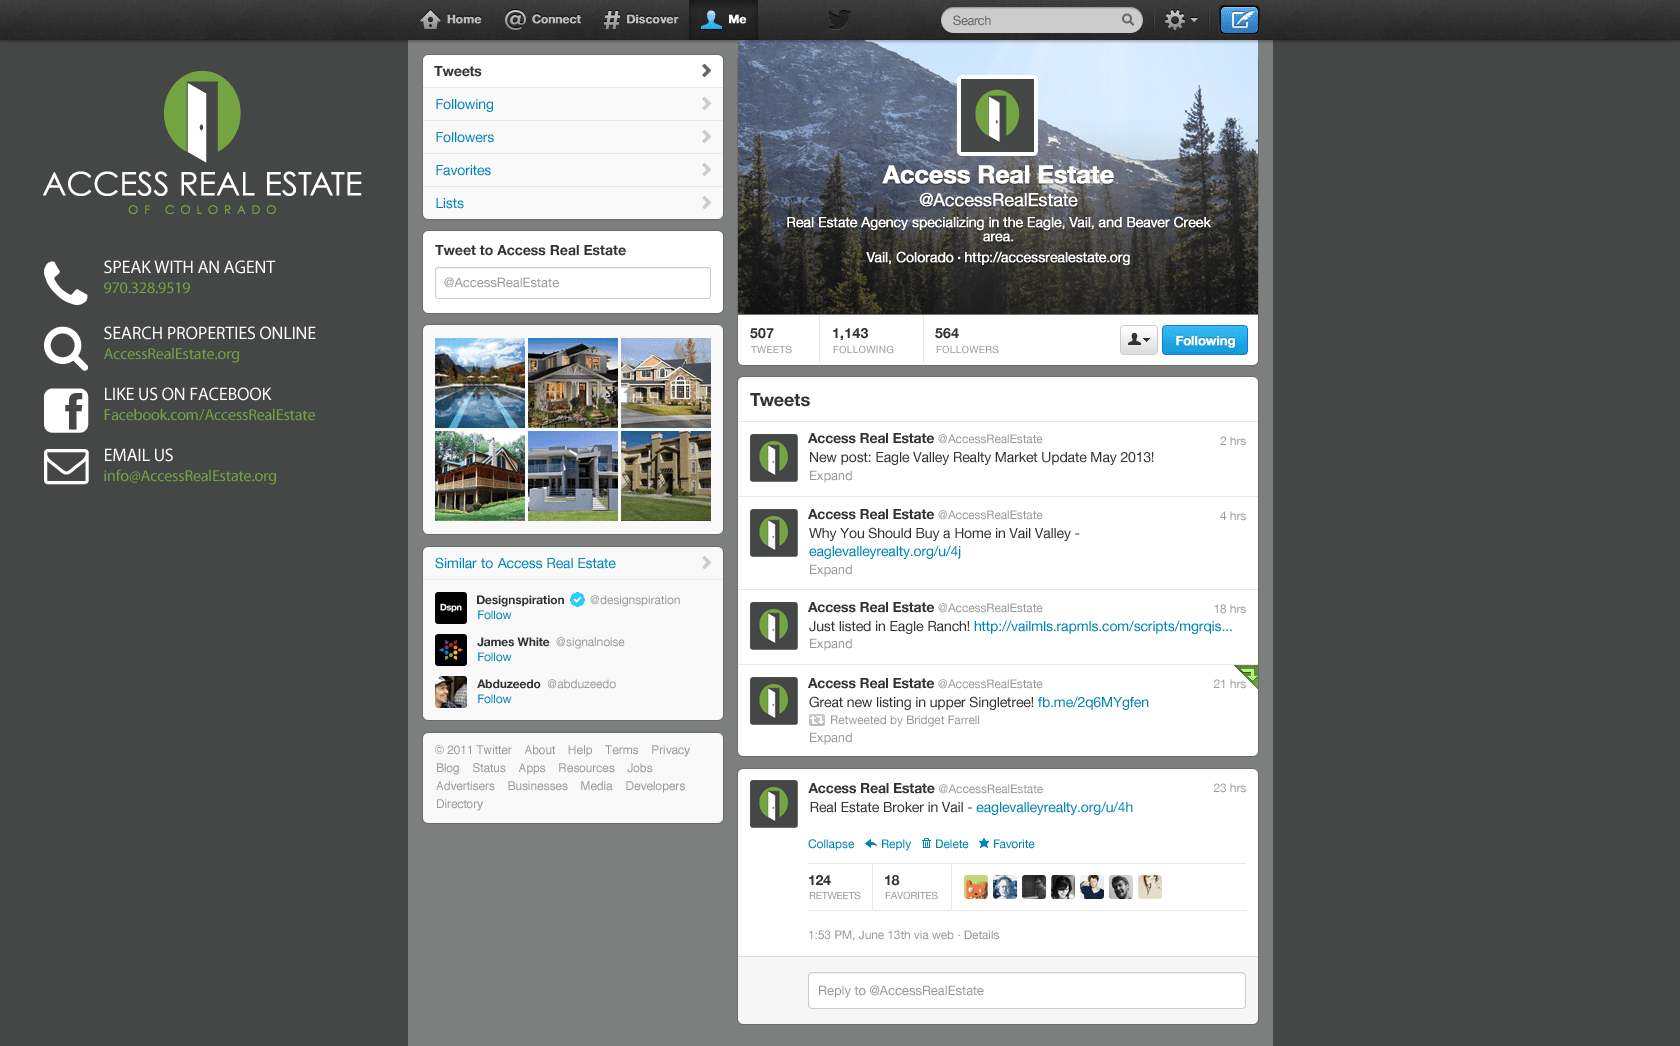The height and width of the screenshot is (1046, 1680).
Task: Expand the Just listed in Eagle Ranch tweet
Action: coord(830,644)
